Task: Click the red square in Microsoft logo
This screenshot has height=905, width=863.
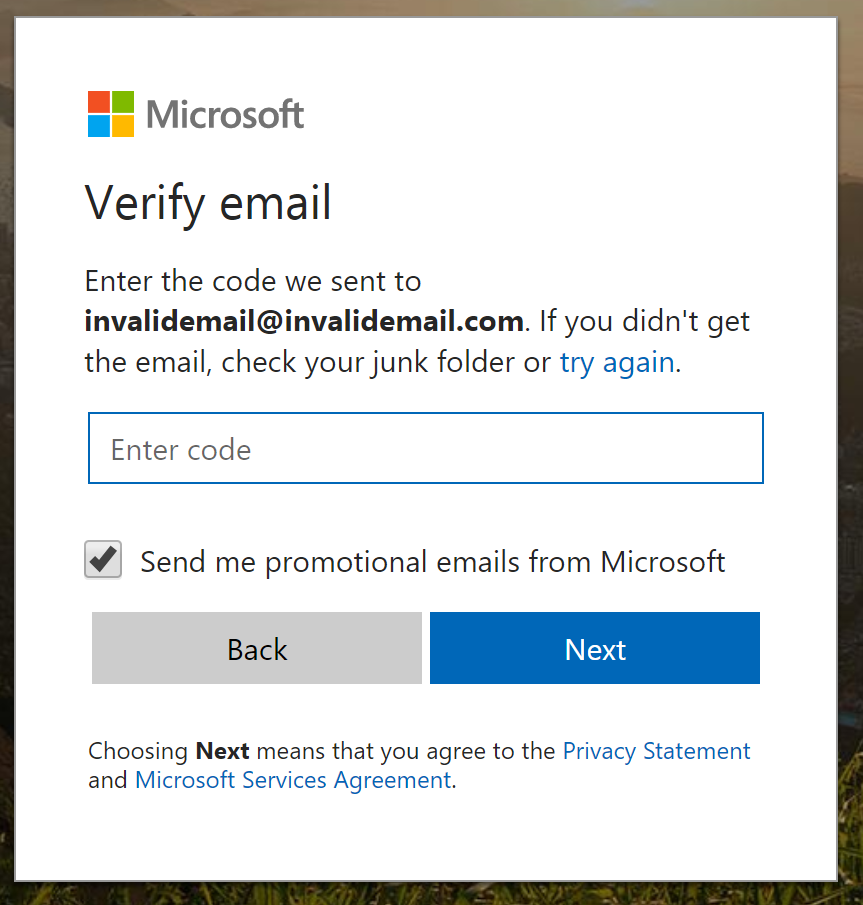Action: (99, 102)
